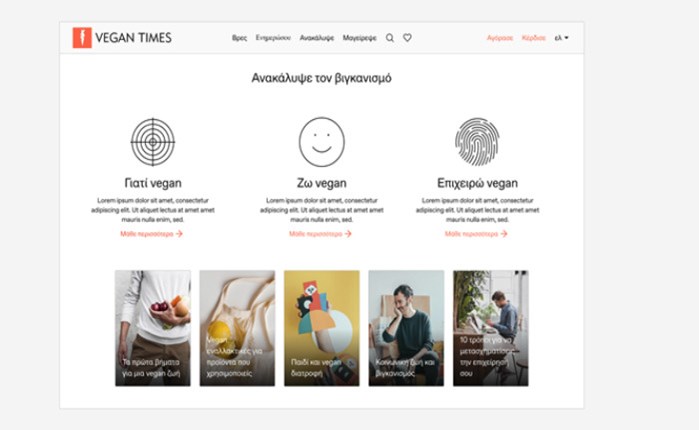The height and width of the screenshot is (430, 699).
Task: Click the Αγόρασε link in the header
Action: [500, 38]
